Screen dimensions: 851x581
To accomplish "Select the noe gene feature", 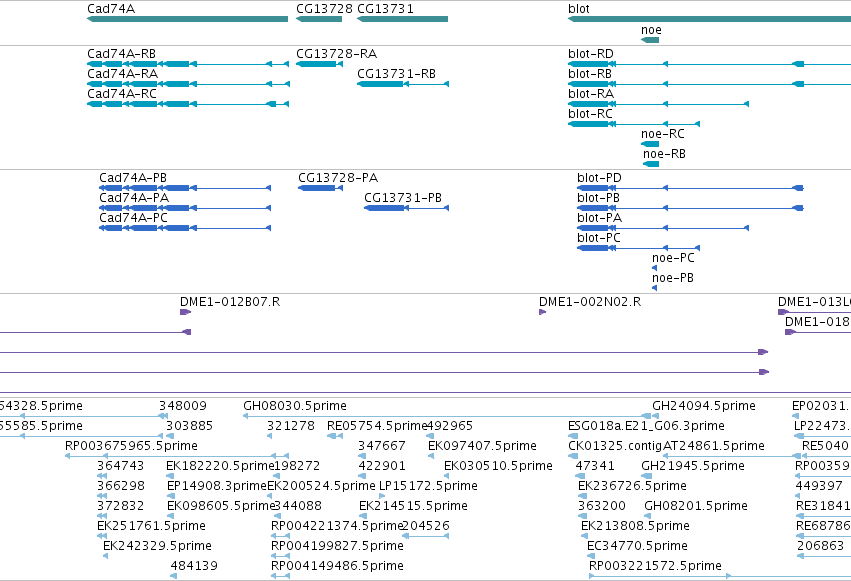I will [x=650, y=40].
